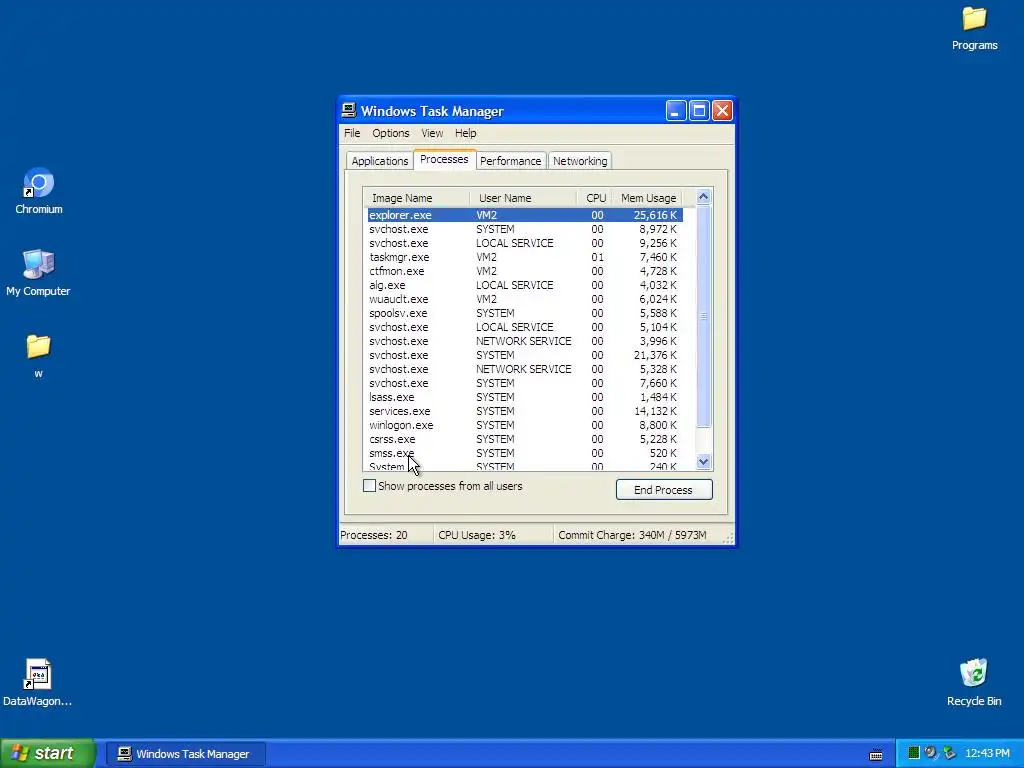1024x768 pixels.
Task: Select the smss.exe process row
Action: point(524,453)
